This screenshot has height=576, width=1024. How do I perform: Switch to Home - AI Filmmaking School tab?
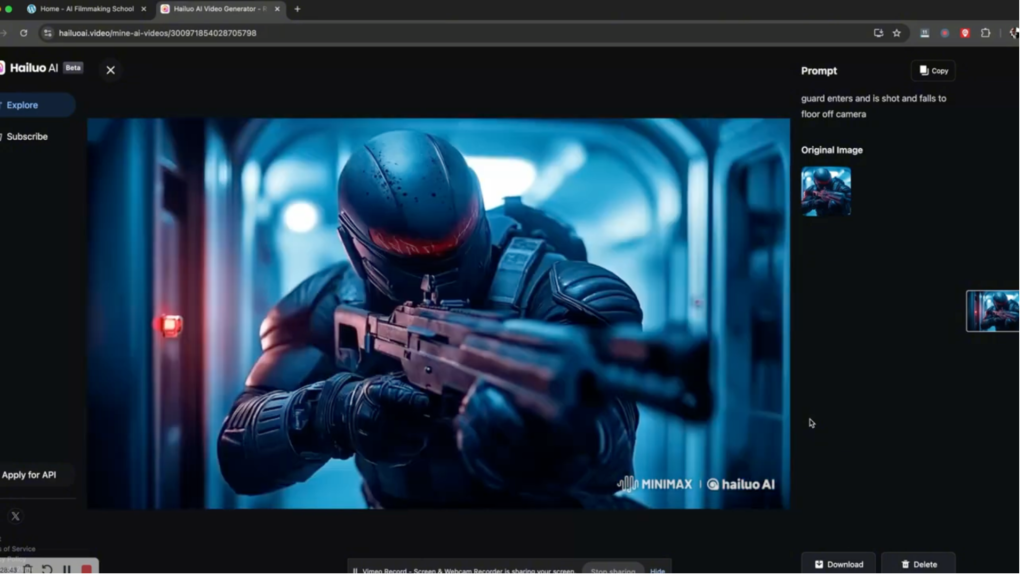point(85,9)
